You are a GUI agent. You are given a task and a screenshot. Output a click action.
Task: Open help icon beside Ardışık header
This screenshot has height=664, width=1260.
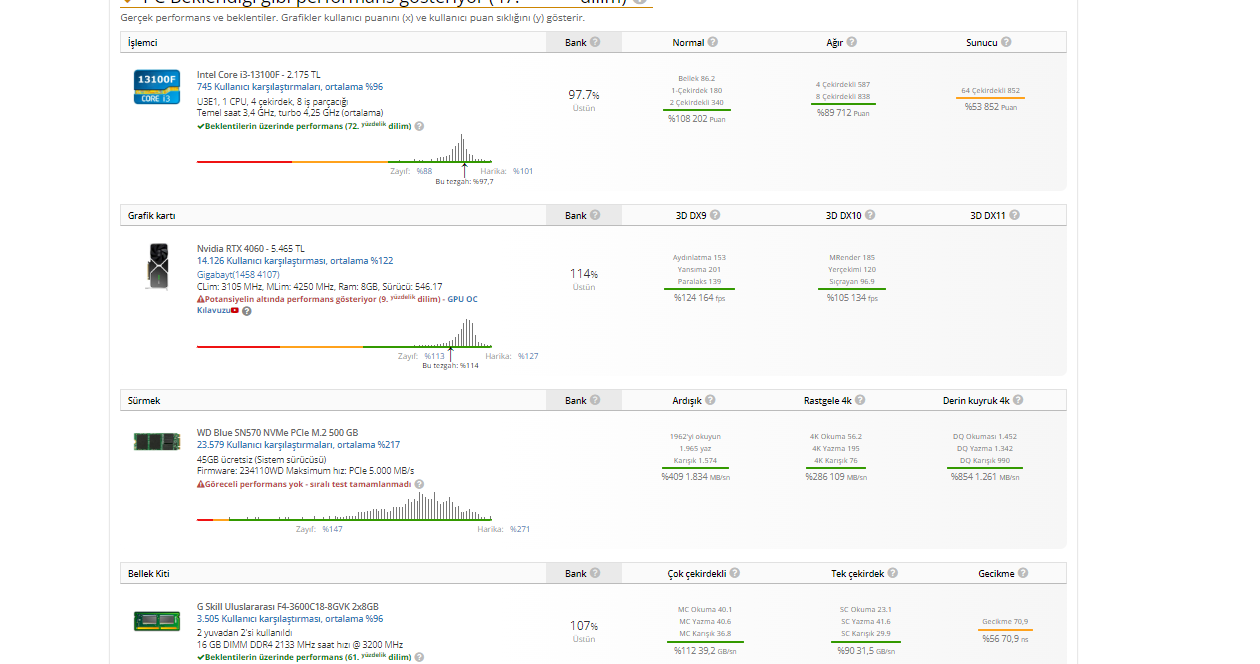(710, 400)
